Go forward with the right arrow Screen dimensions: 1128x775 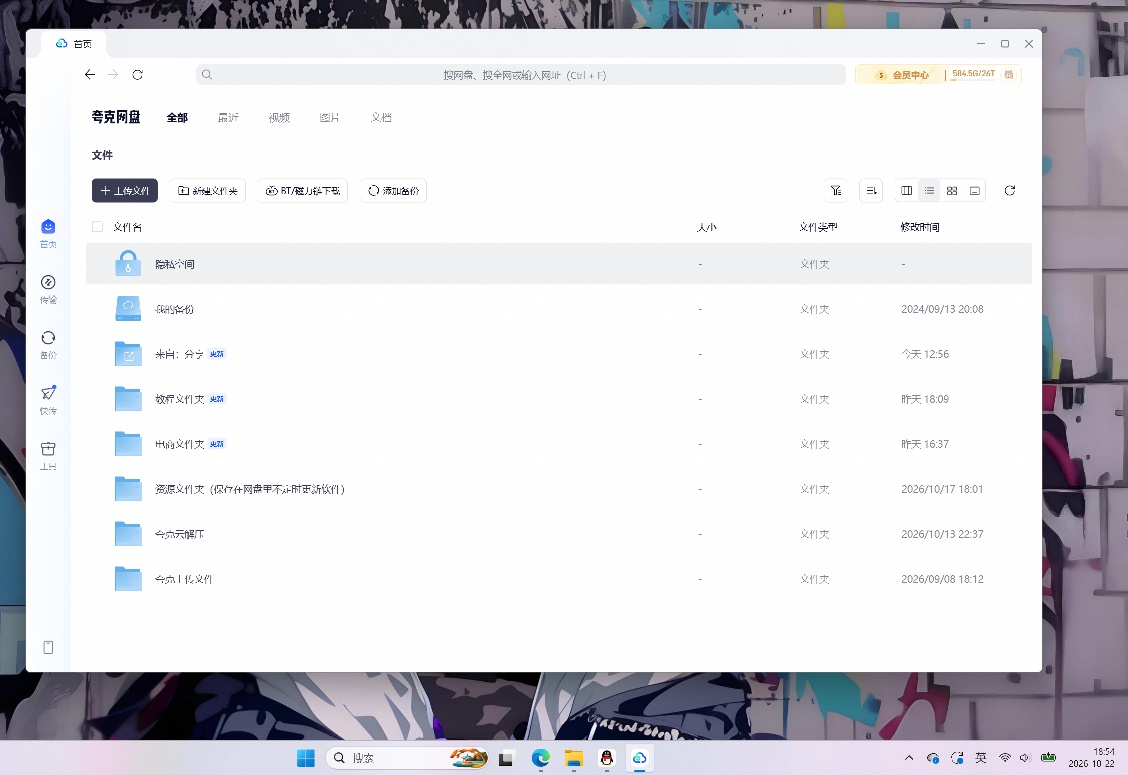113,75
